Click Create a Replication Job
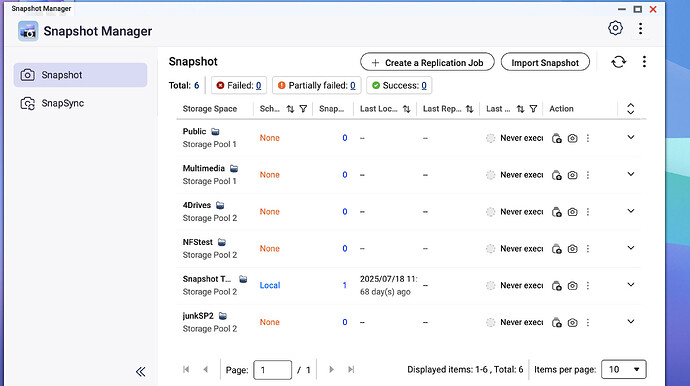Screen dimensions: 690x386 click(x=427, y=62)
